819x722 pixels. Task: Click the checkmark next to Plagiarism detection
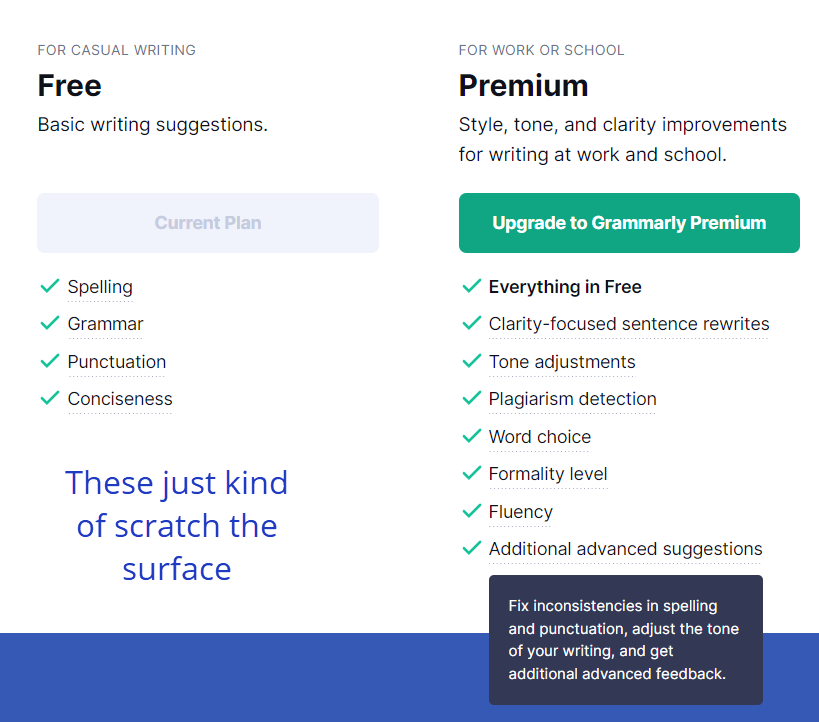pyautogui.click(x=472, y=399)
